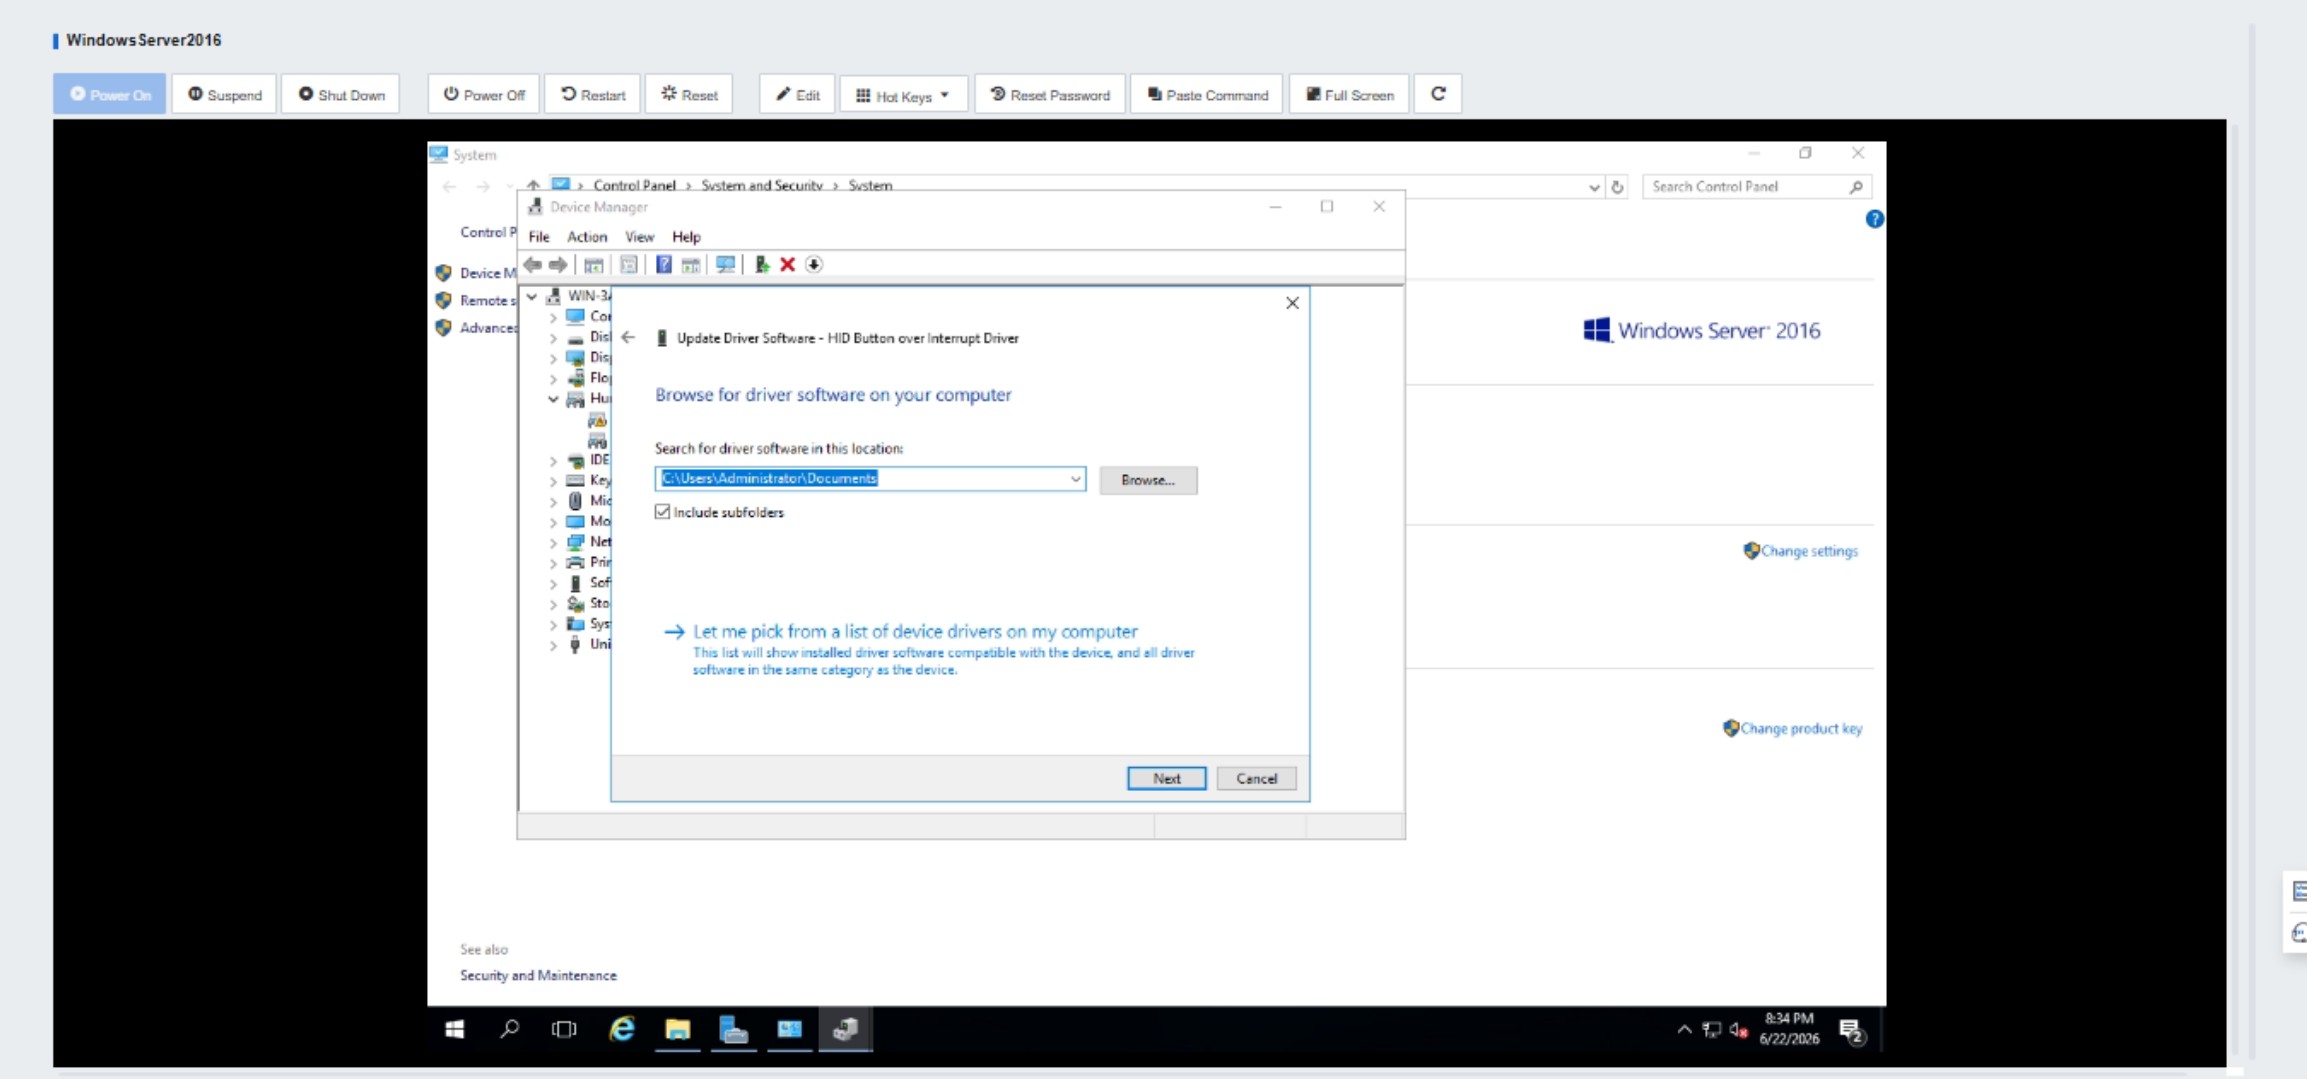Click the Reset button
This screenshot has width=2307, height=1079.
pyautogui.click(x=689, y=95)
